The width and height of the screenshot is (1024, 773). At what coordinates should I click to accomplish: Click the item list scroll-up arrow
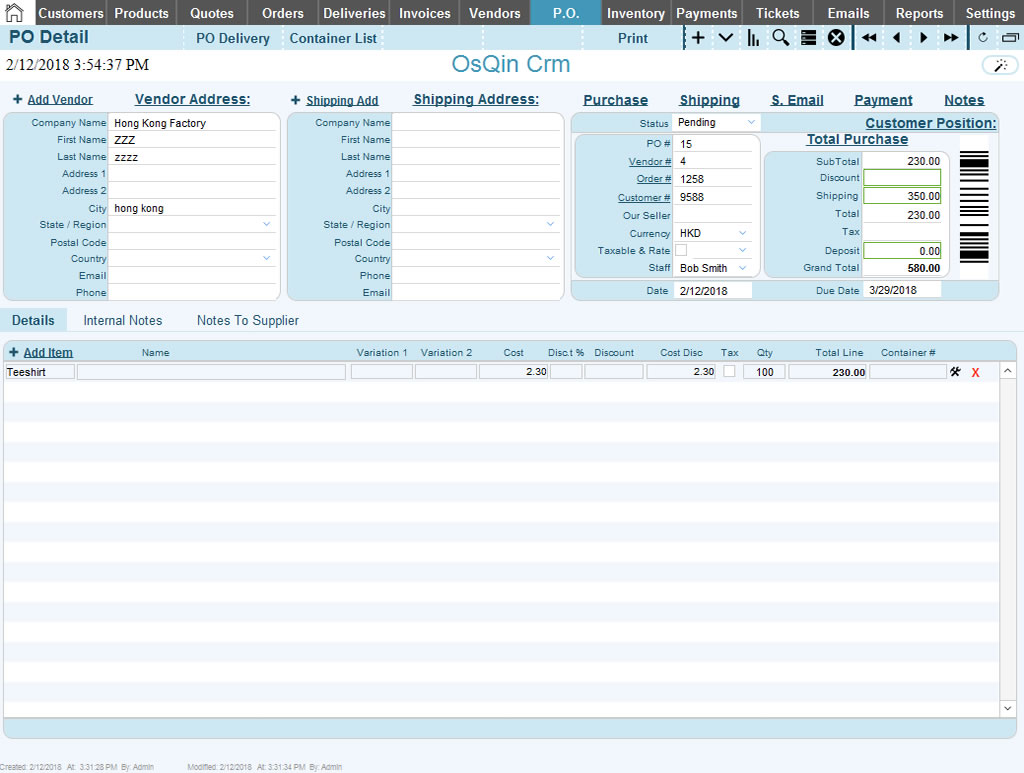[x=1008, y=371]
